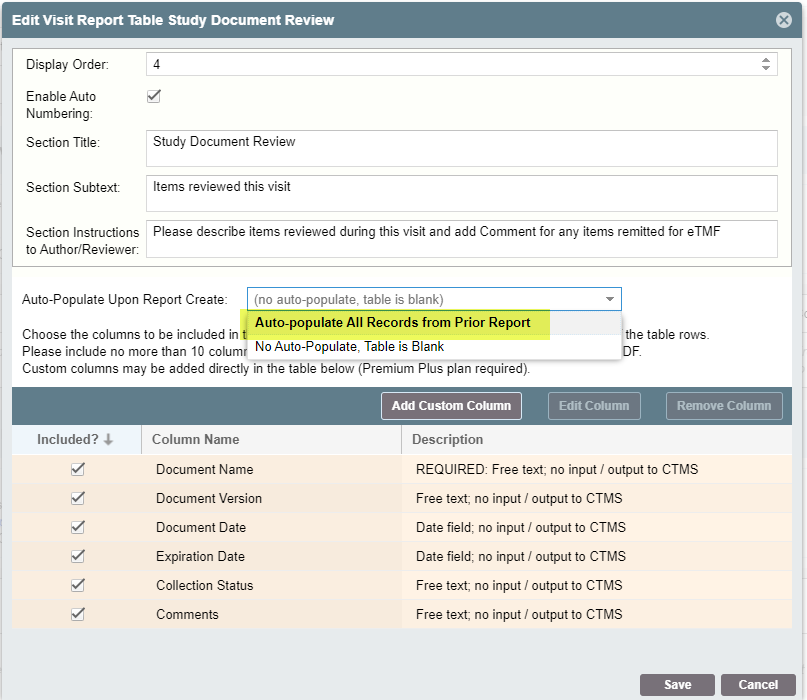
Task: Edit the Section Instructions text field
Action: pos(461,238)
